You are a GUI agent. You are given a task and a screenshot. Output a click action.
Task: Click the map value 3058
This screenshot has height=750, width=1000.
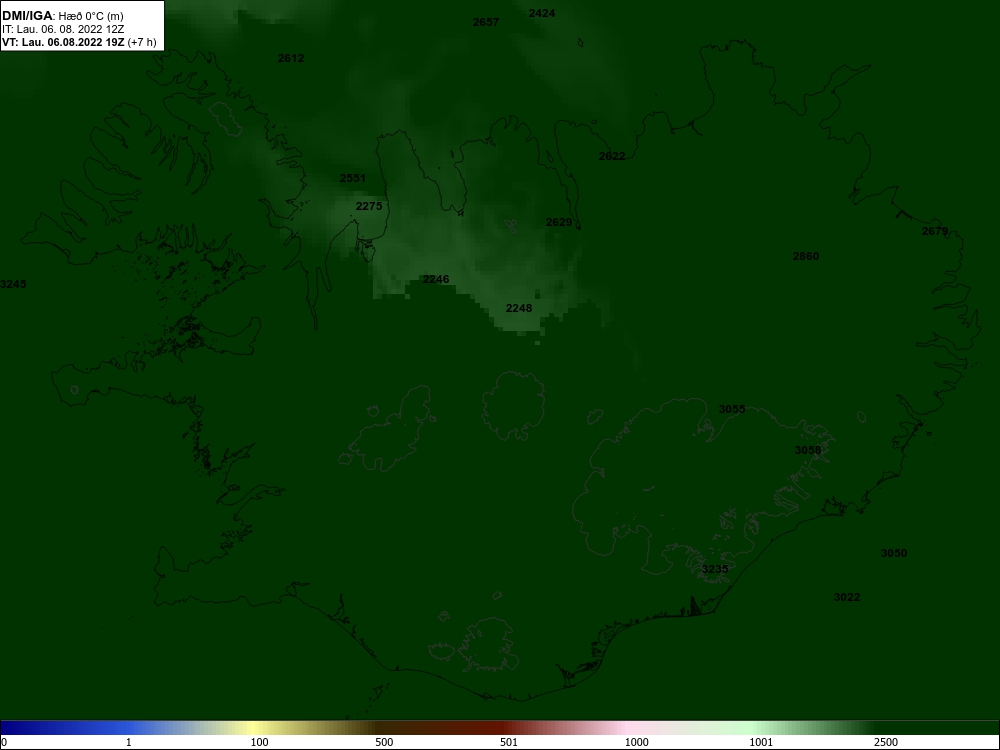click(x=807, y=450)
